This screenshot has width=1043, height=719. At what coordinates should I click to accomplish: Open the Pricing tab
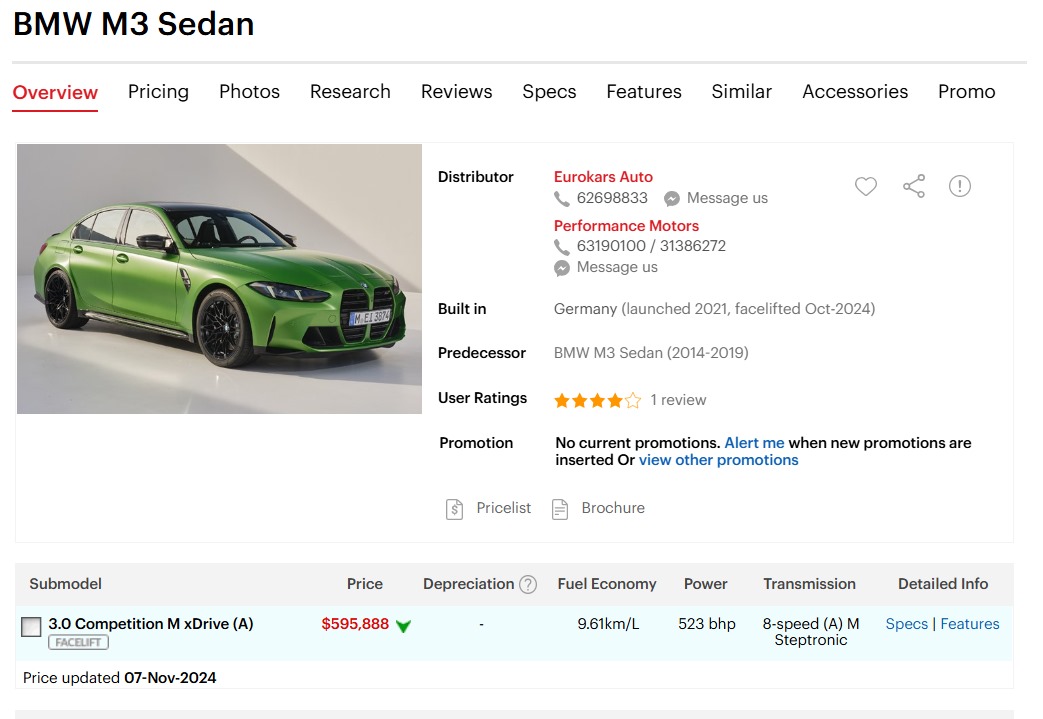point(158,92)
